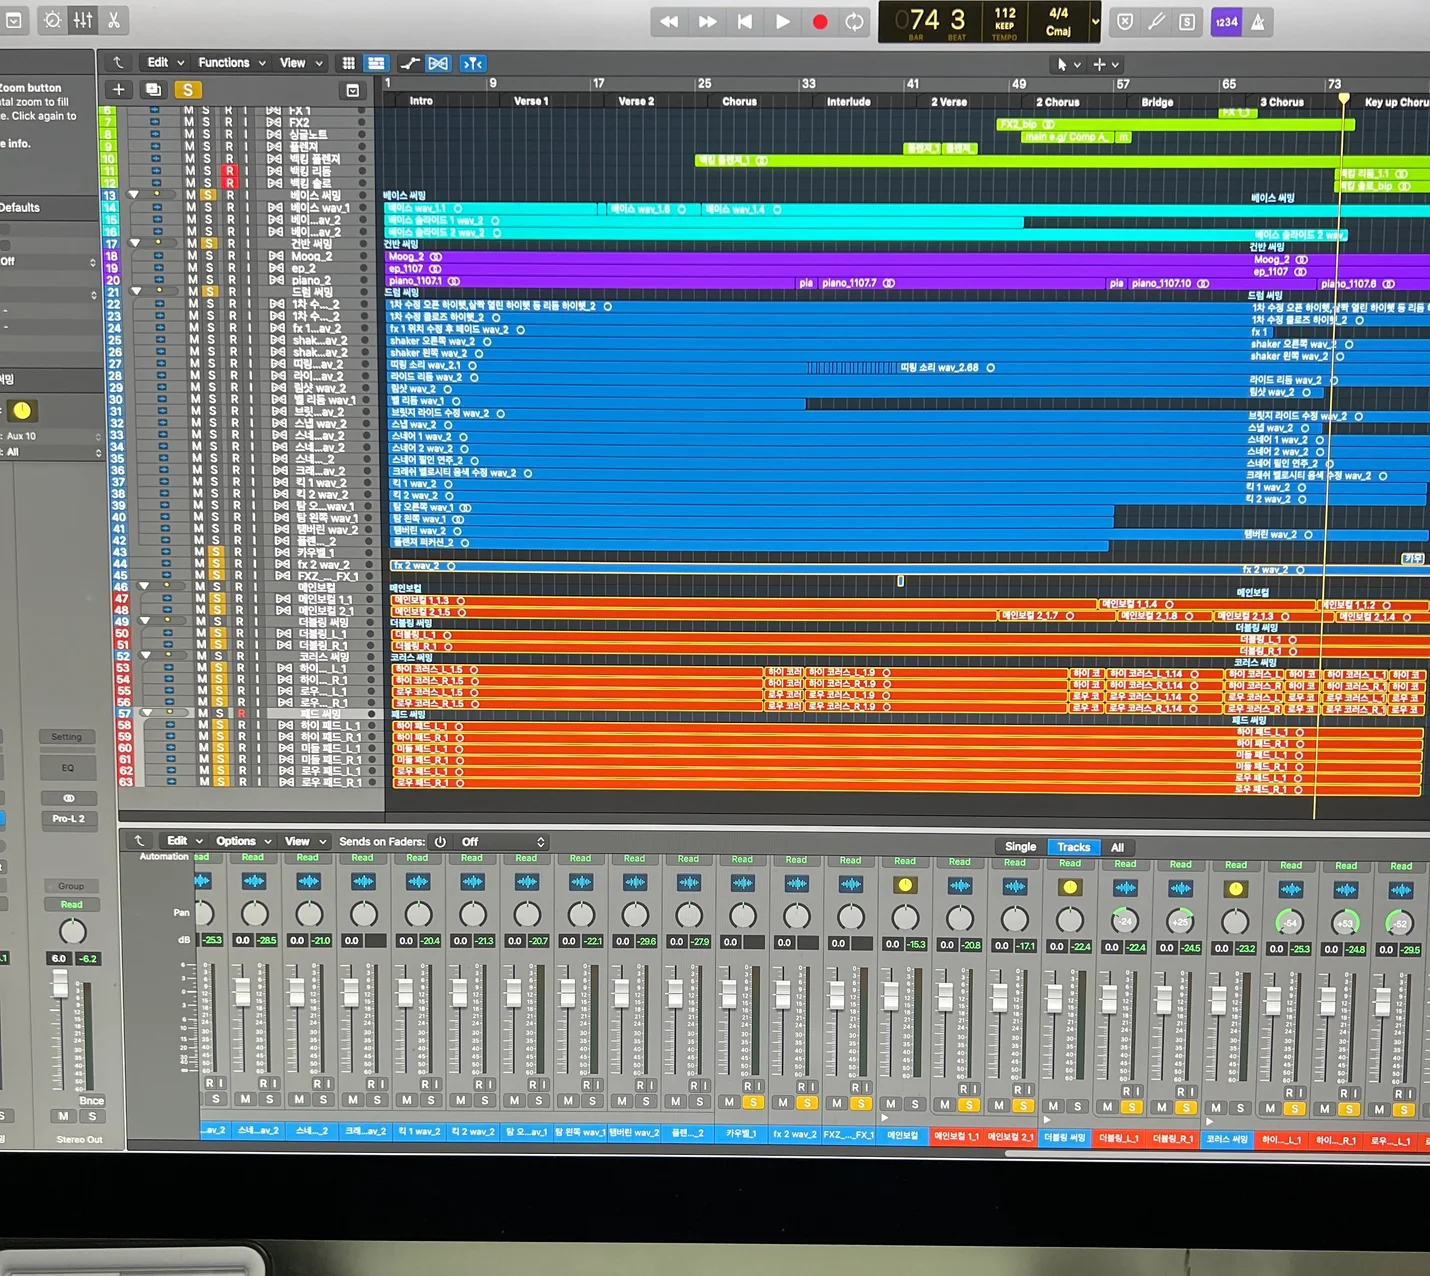Unsolo the 카우벨_1 mixer channel
1430x1276 pixels.
coord(753,1102)
